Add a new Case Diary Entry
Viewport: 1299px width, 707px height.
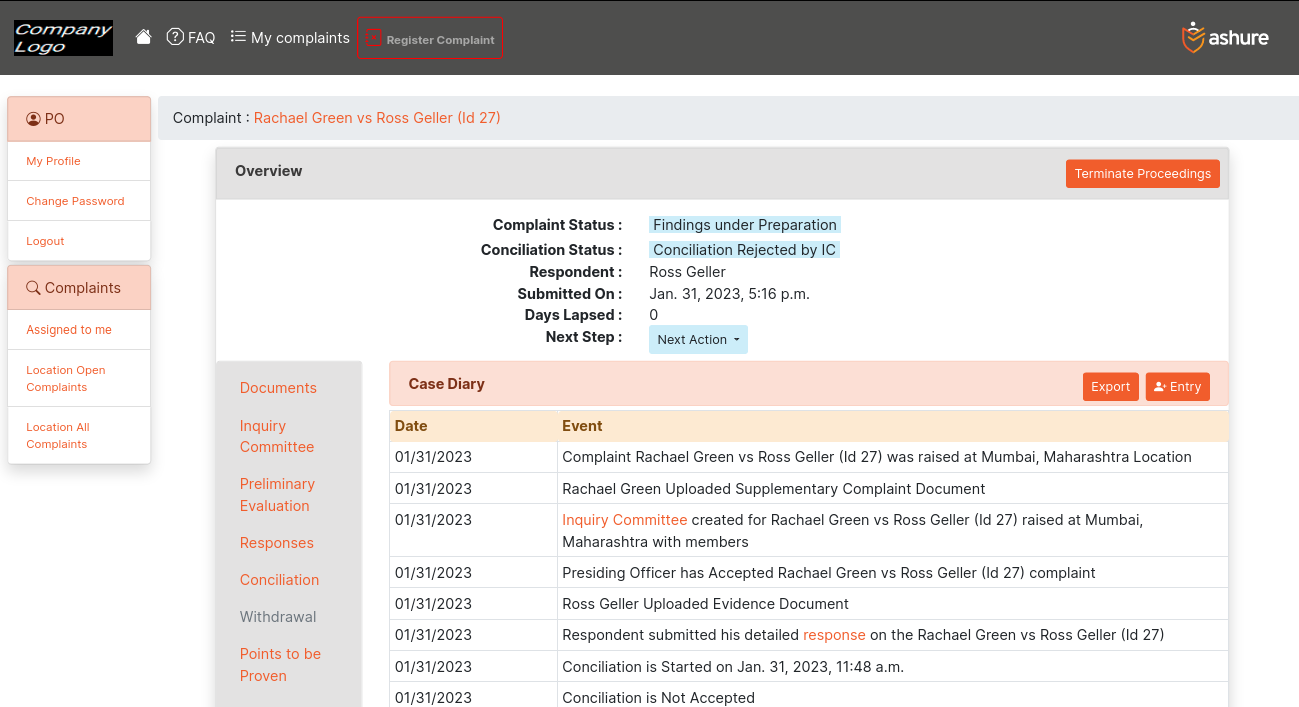pos(1177,387)
